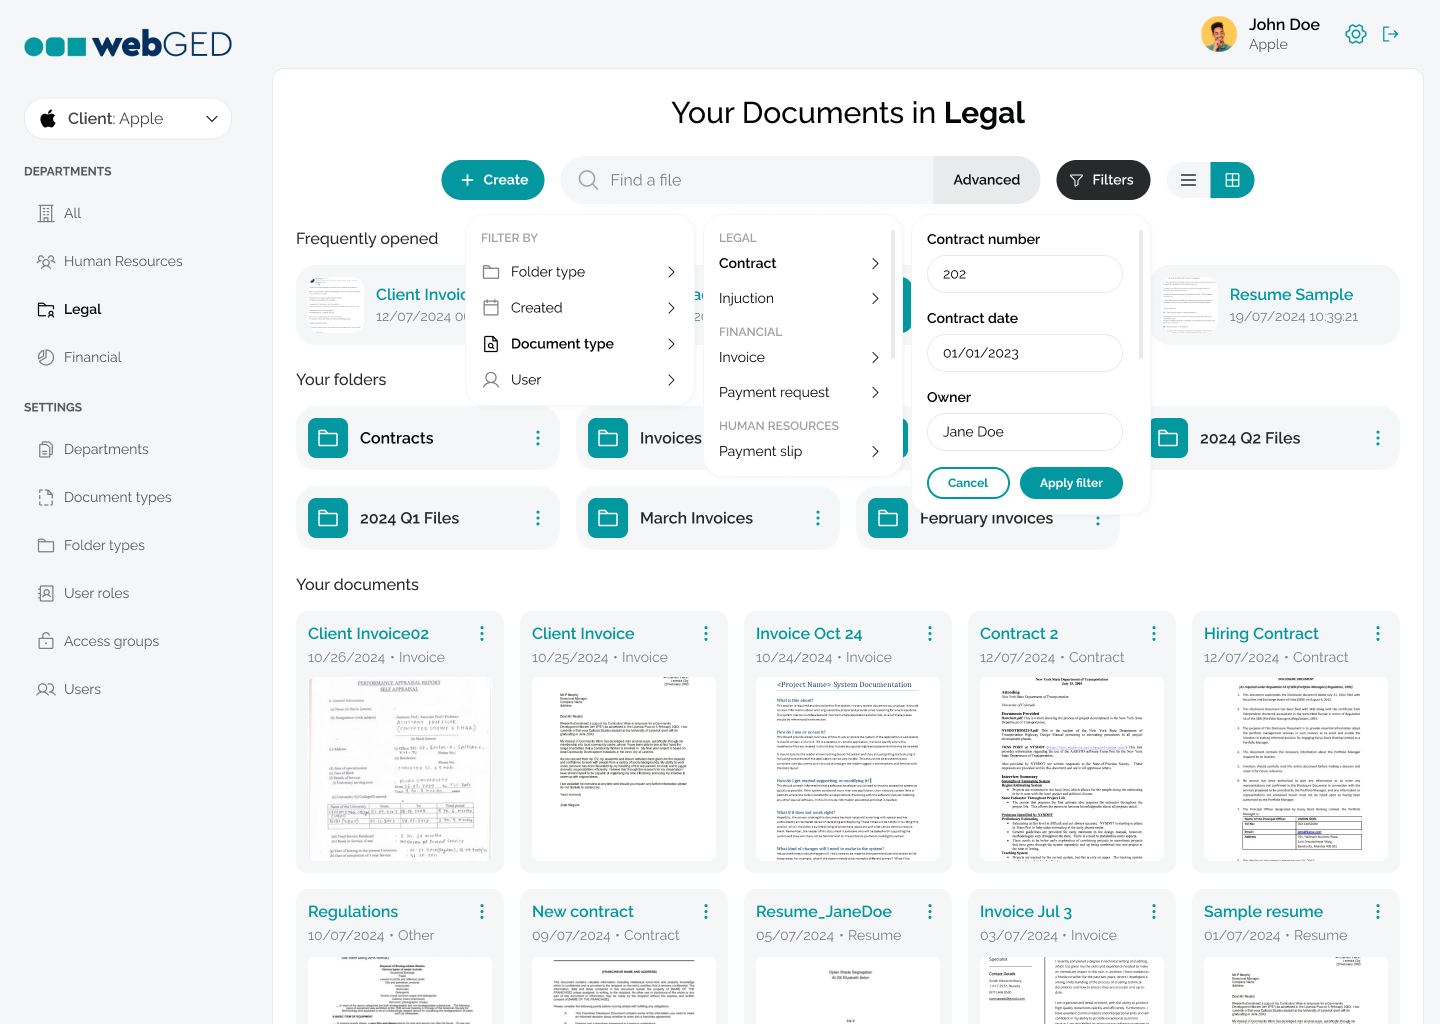Open Invoice Oct 24 document title
The image size is (1440, 1024).
(809, 634)
